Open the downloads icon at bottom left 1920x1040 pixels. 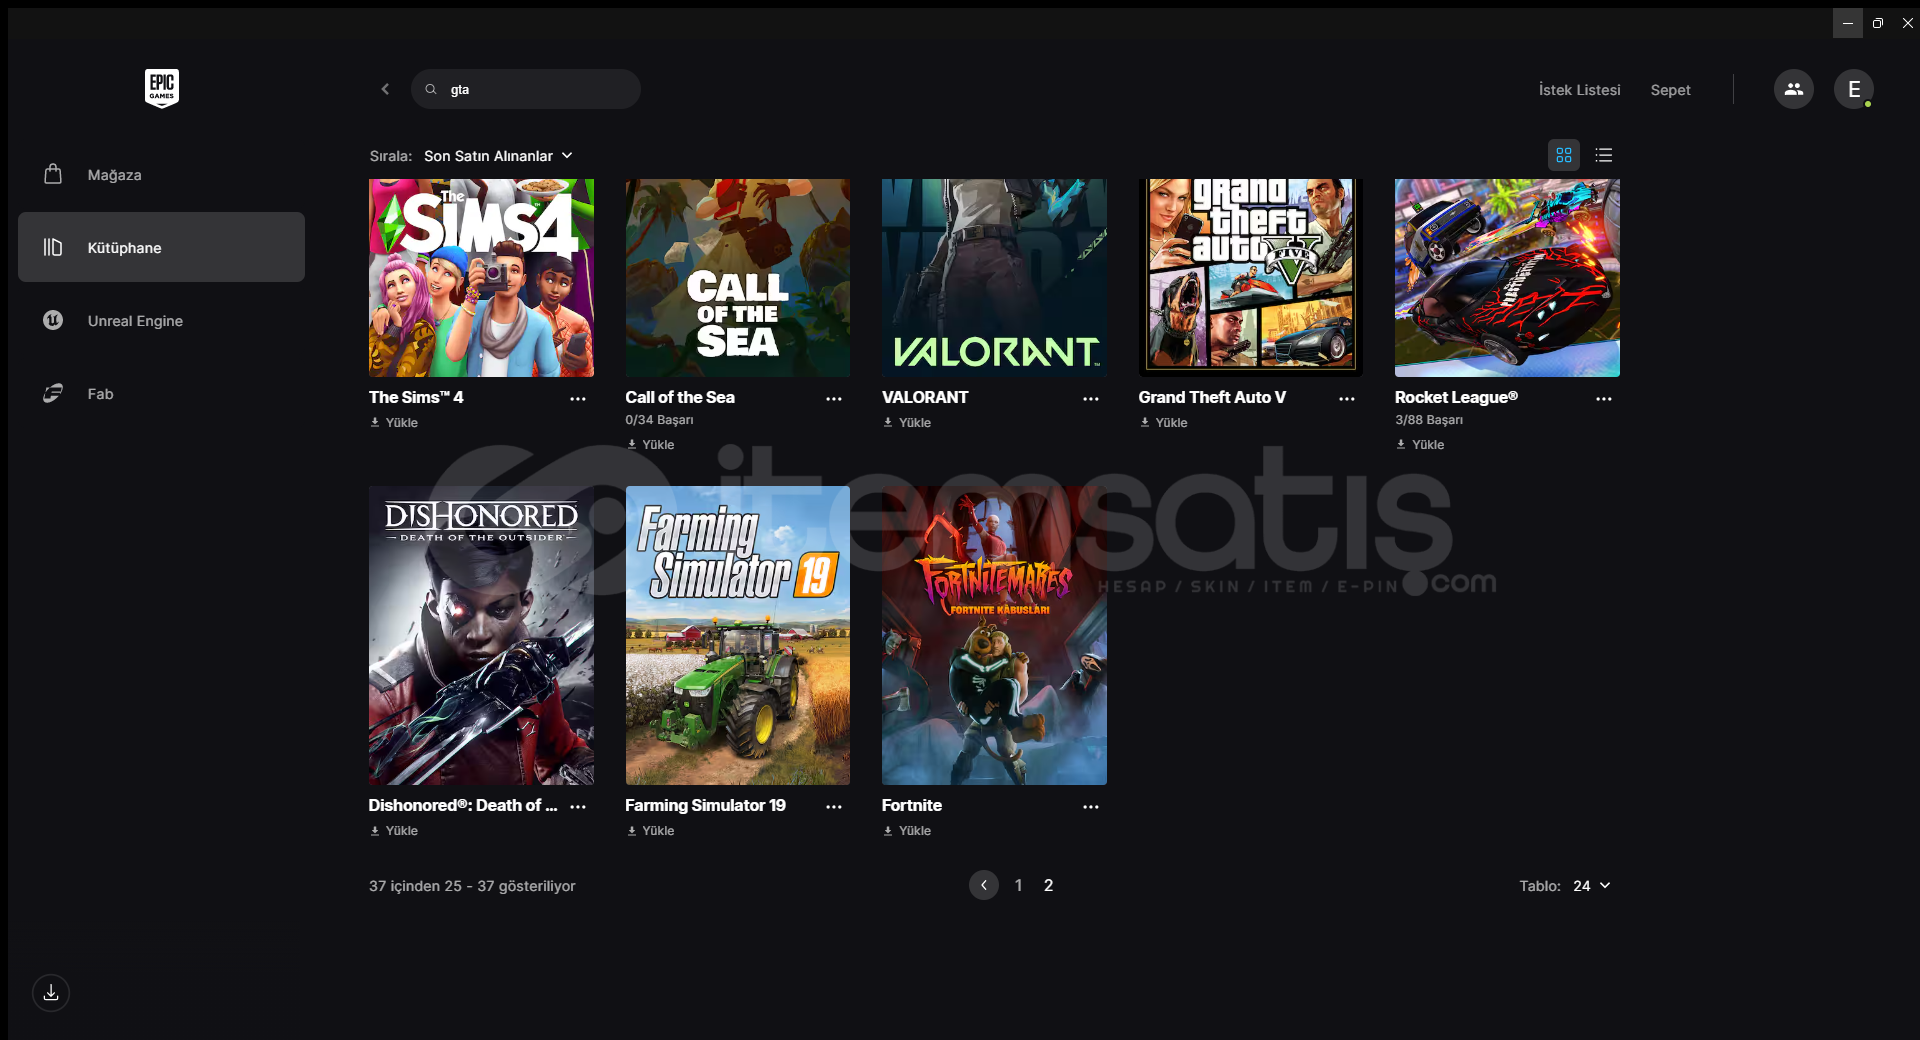point(51,993)
